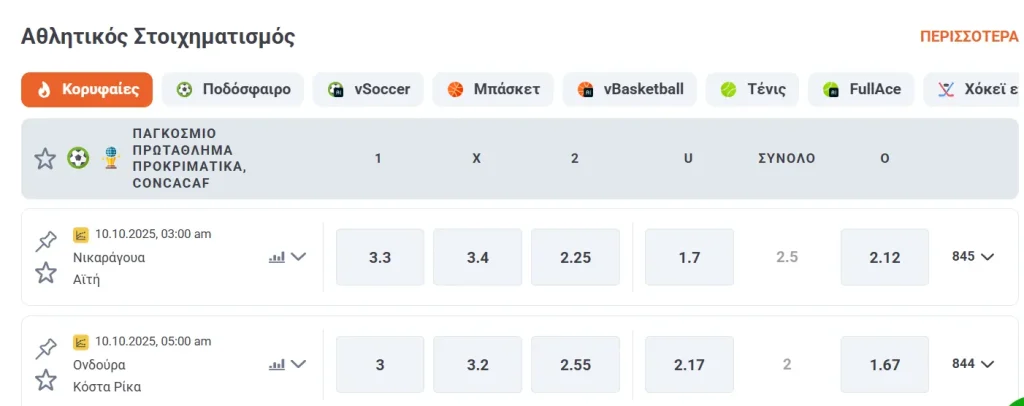Viewport: 1024px width, 406px height.
Task: Pin the Νικαράγουα vs Αϊτή match
Action: click(x=46, y=241)
